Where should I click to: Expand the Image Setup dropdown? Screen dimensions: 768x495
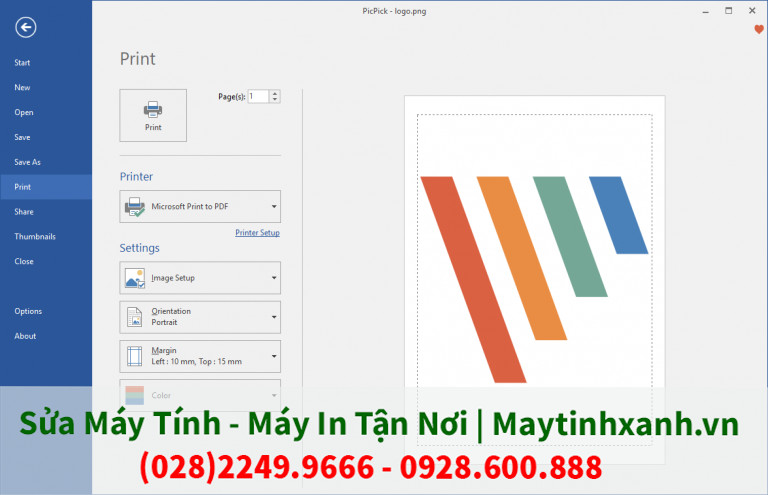coord(200,278)
